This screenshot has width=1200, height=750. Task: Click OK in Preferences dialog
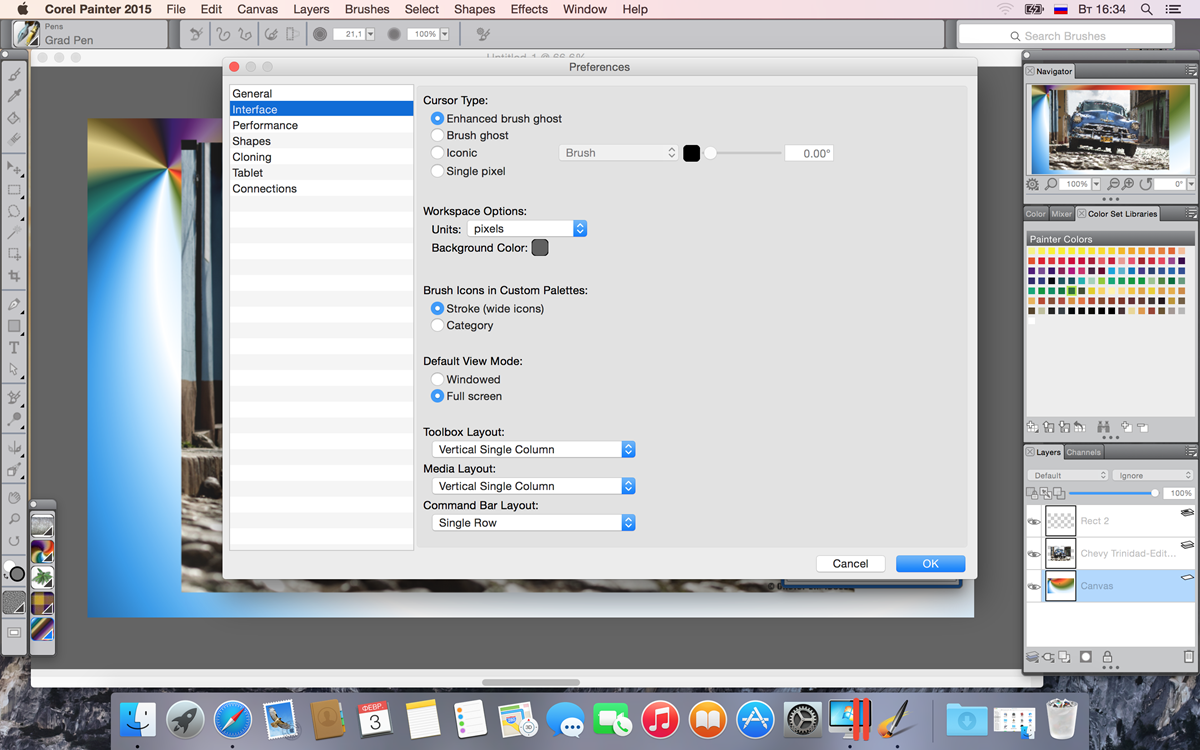click(x=930, y=564)
